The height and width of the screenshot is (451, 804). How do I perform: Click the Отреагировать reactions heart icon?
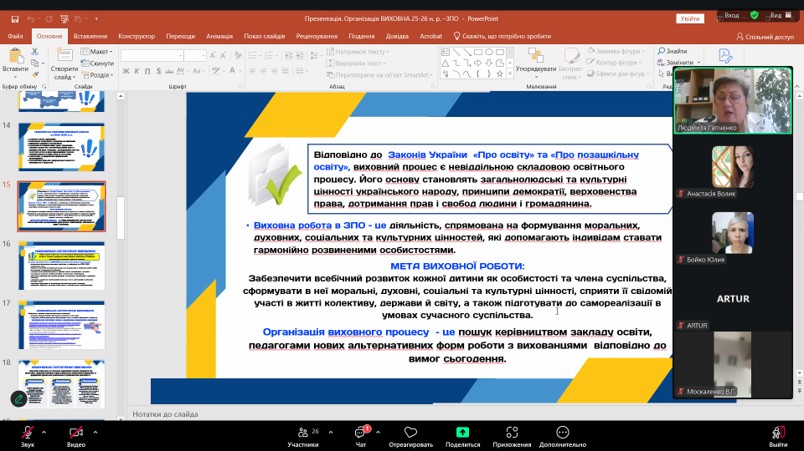point(410,432)
